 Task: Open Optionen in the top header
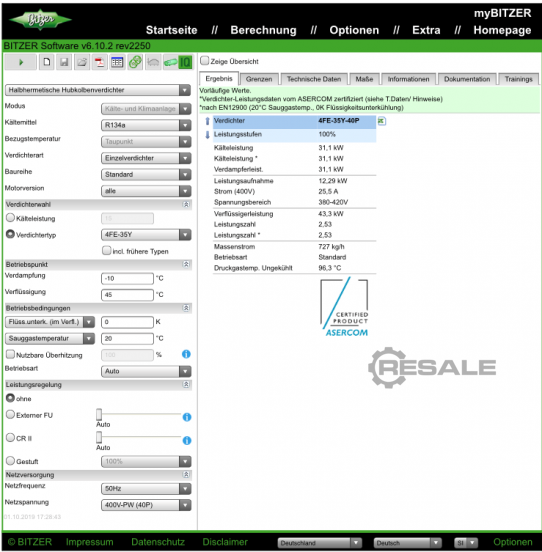click(354, 30)
